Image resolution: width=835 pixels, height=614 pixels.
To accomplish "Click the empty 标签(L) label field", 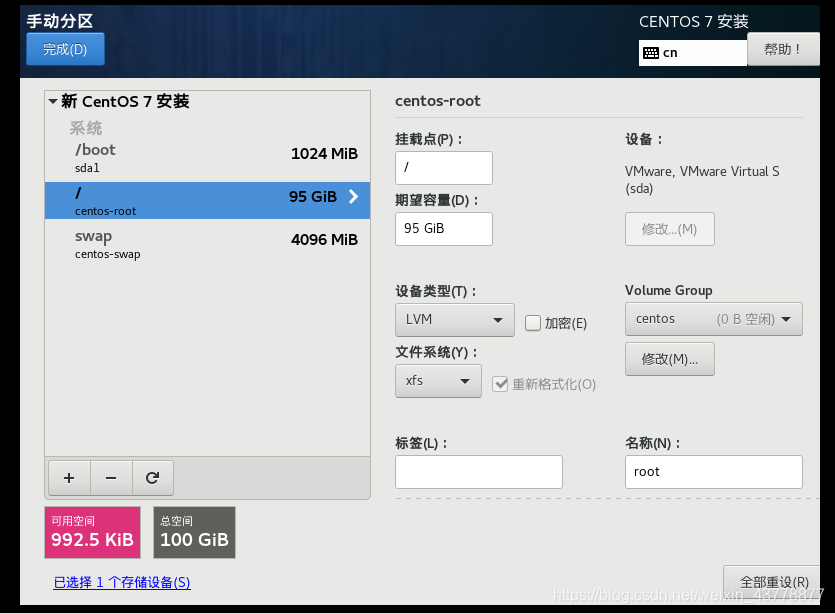I will coord(479,472).
